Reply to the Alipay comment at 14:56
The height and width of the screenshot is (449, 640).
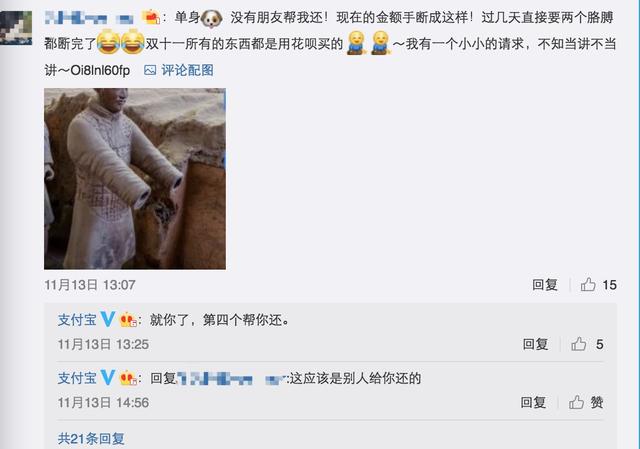[533, 402]
